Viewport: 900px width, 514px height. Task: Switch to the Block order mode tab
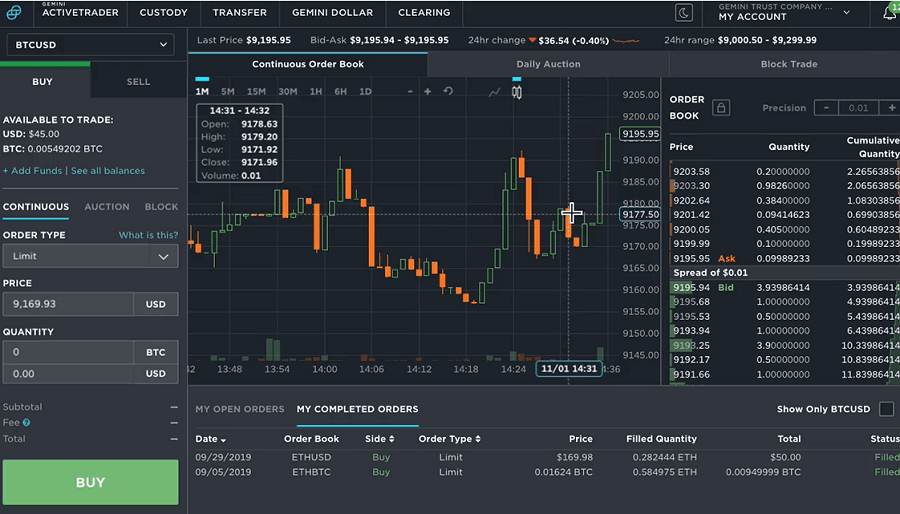point(161,207)
